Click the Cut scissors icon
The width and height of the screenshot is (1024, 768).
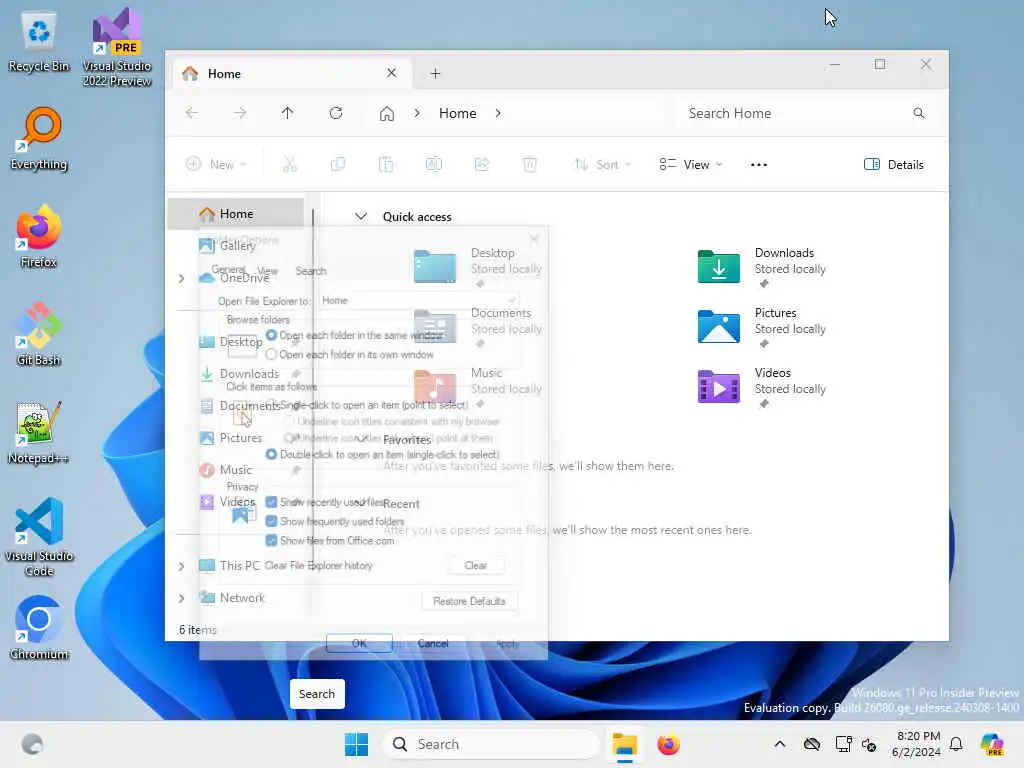(x=290, y=165)
